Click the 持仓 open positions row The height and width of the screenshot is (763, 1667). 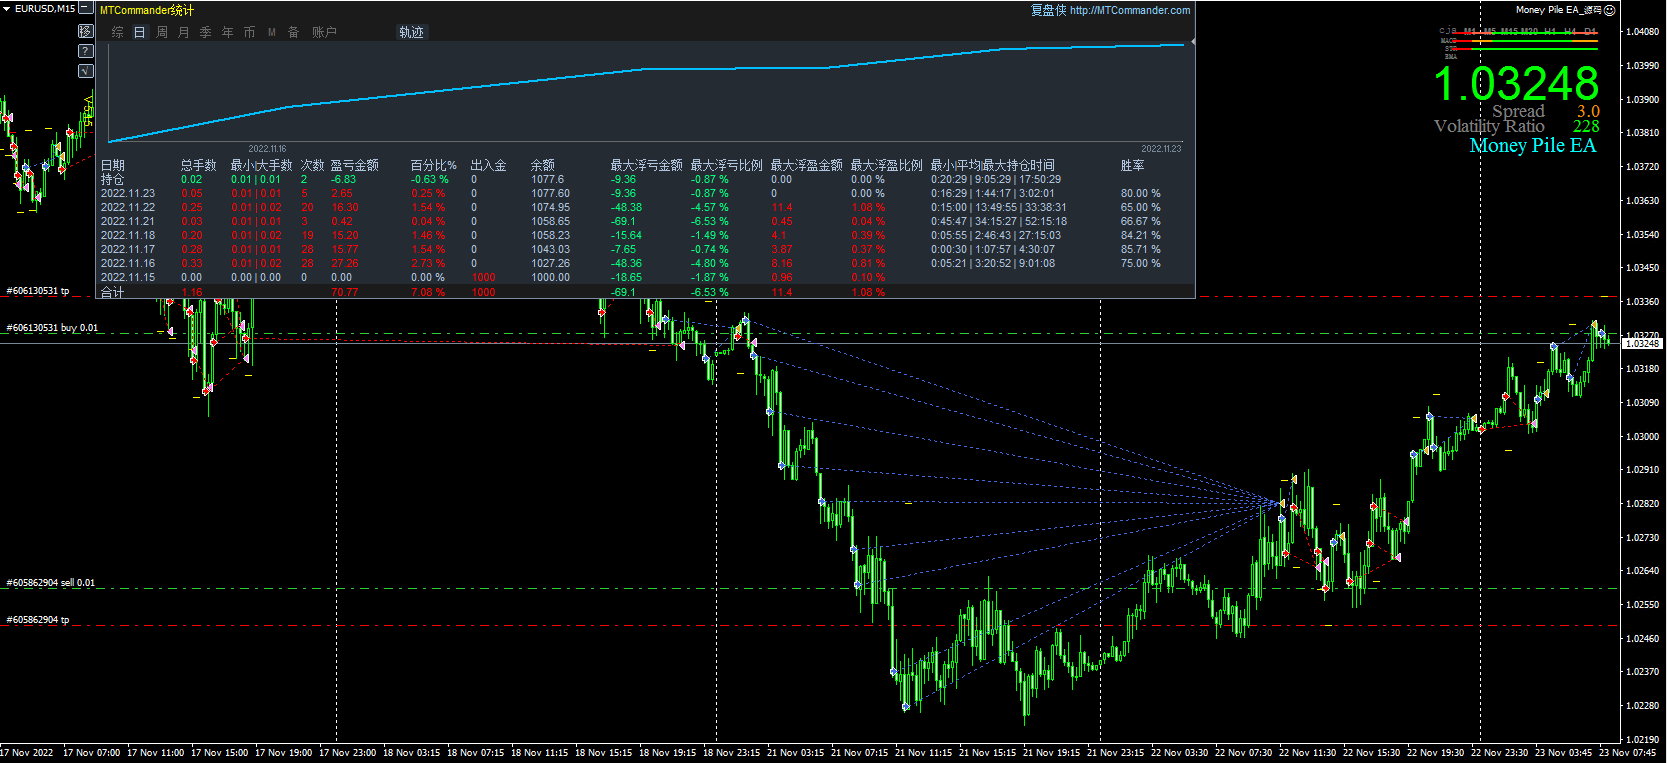631,179
